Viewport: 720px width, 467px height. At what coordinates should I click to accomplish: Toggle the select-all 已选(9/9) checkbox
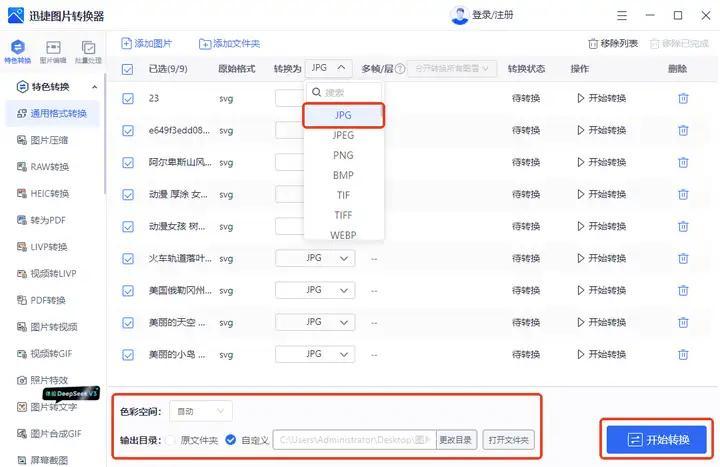coord(127,69)
